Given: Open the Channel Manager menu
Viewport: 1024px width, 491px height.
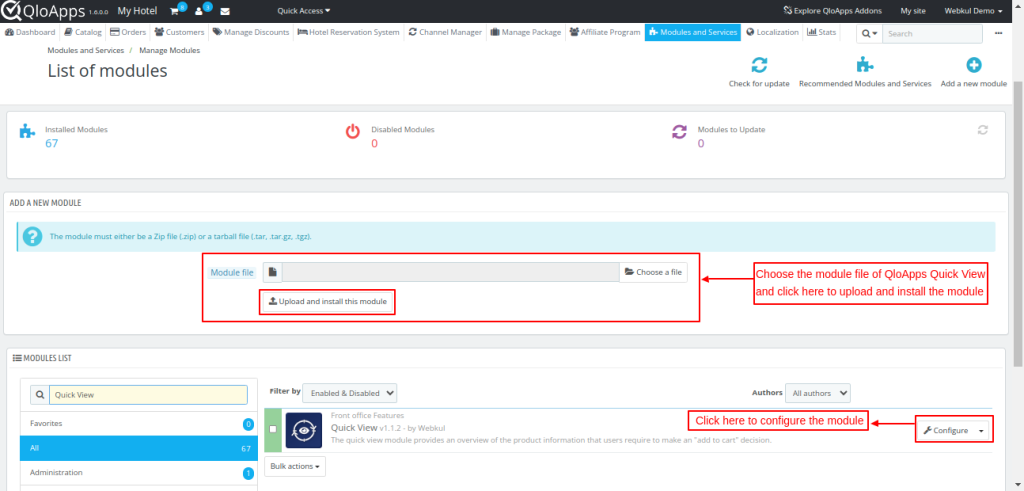Looking at the screenshot, I should click(445, 32).
